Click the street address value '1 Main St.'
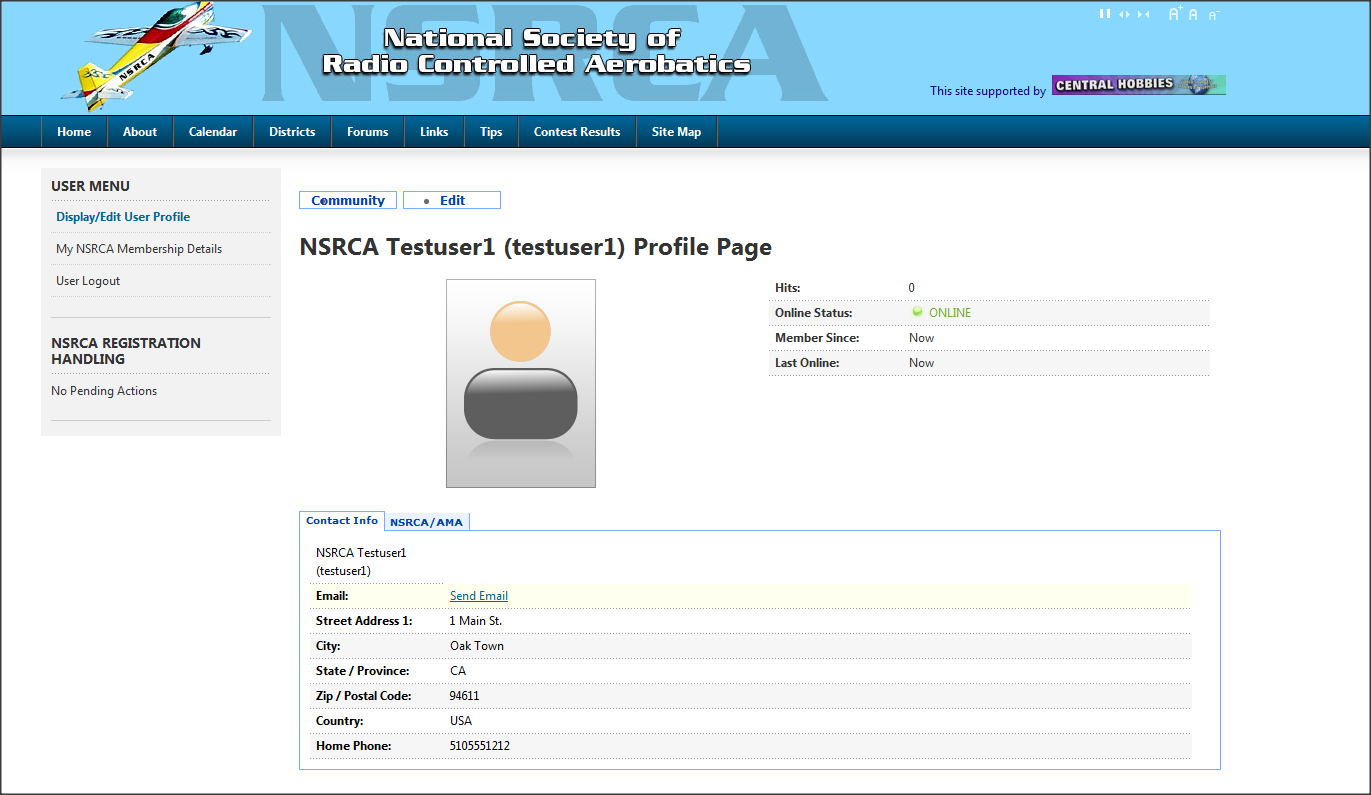Image resolution: width=1371 pixels, height=795 pixels. click(476, 621)
